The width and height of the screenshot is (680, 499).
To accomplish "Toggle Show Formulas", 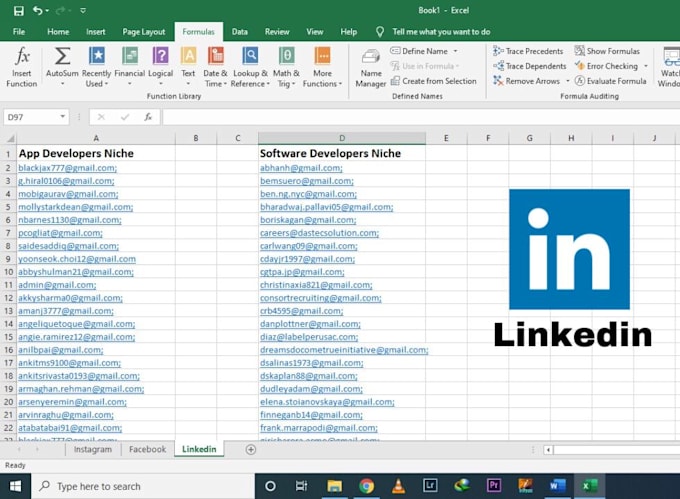I will tap(607, 51).
